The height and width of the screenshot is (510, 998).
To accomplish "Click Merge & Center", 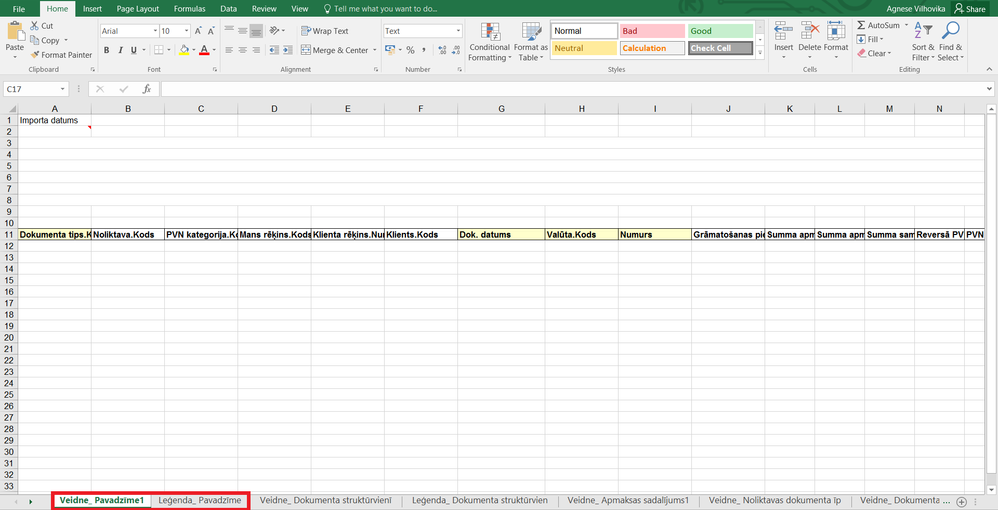I will 334,50.
